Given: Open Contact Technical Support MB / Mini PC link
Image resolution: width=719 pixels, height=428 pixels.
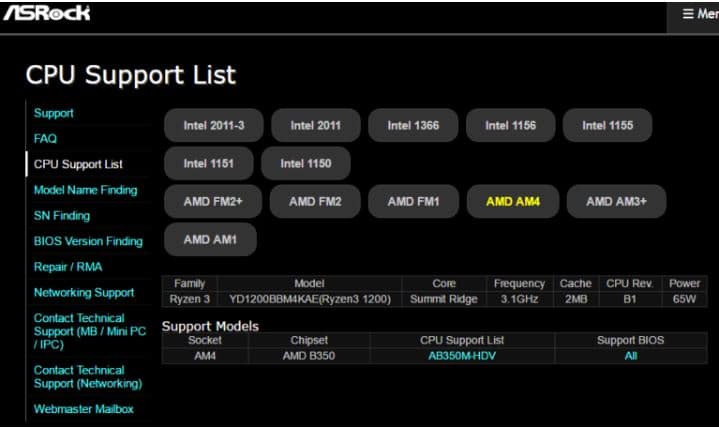Looking at the screenshot, I should click(x=90, y=331).
